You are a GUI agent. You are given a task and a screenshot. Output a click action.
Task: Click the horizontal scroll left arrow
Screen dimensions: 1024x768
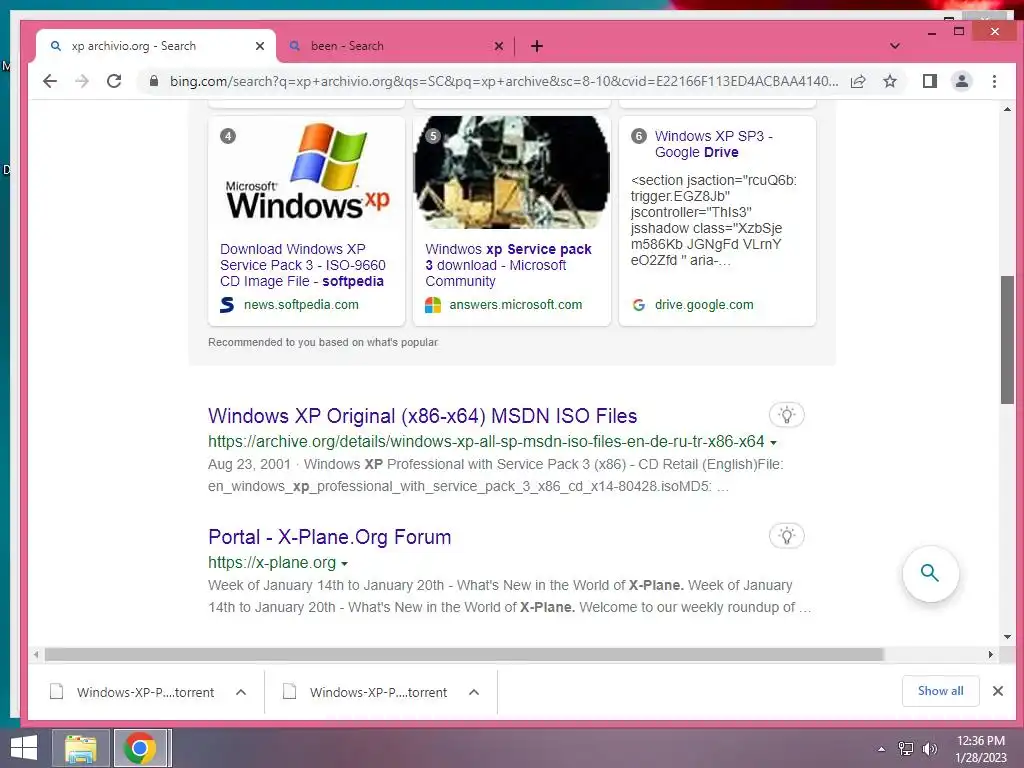(36, 654)
